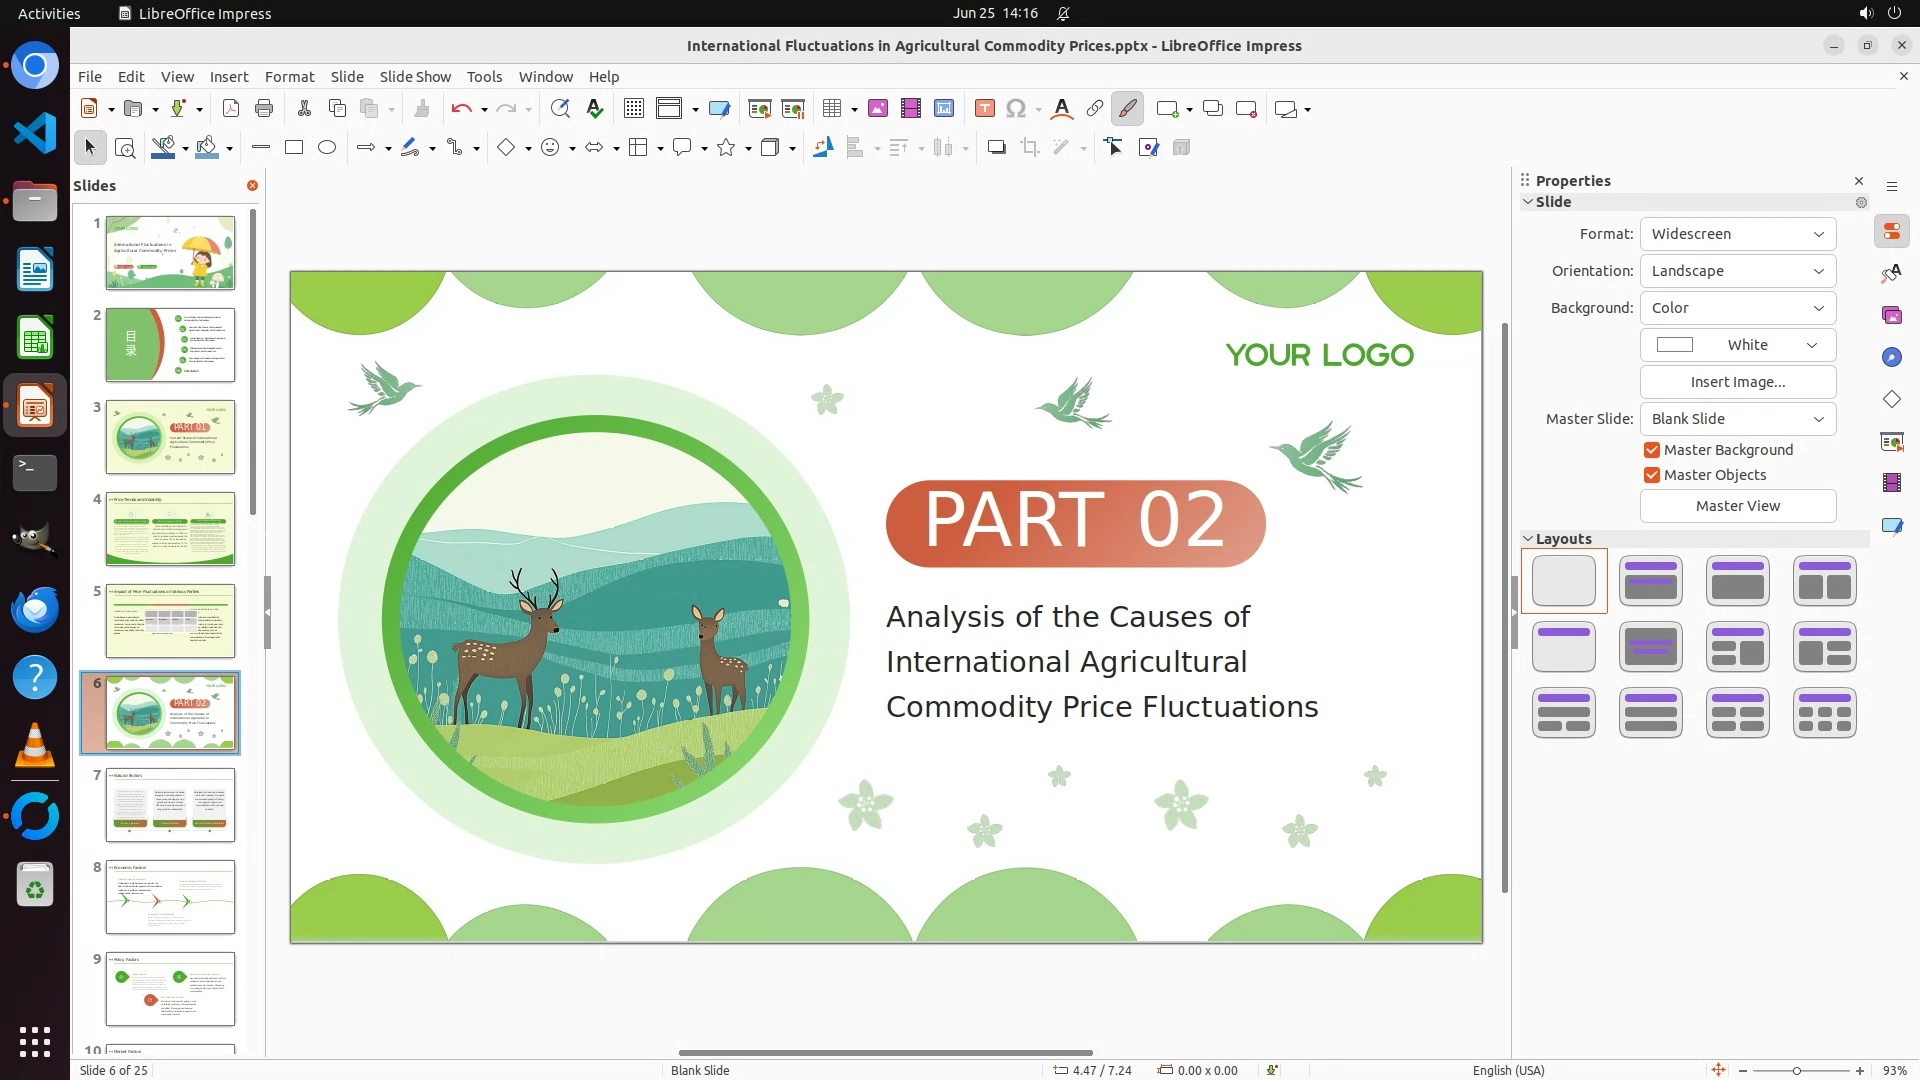Click the Shadow toggle icon
Image resolution: width=1920 pixels, height=1080 pixels.
996,148
